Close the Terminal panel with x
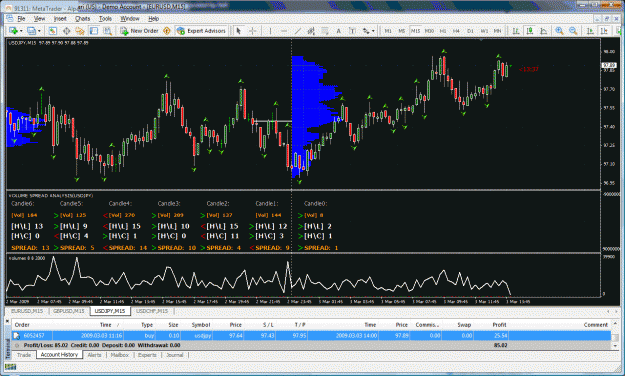Viewport: 625px width, 376px height. click(7, 321)
